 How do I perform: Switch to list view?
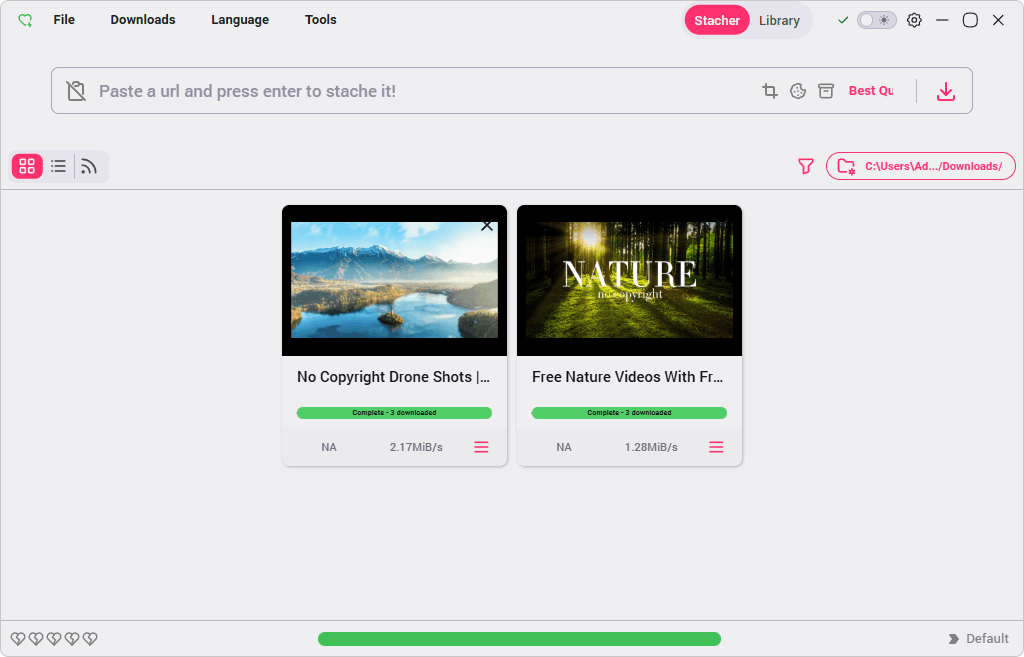coord(58,167)
